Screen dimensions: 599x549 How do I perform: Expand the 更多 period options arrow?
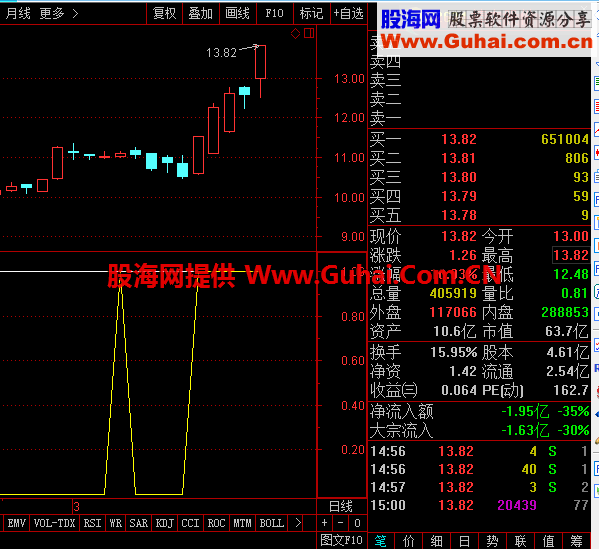75,14
